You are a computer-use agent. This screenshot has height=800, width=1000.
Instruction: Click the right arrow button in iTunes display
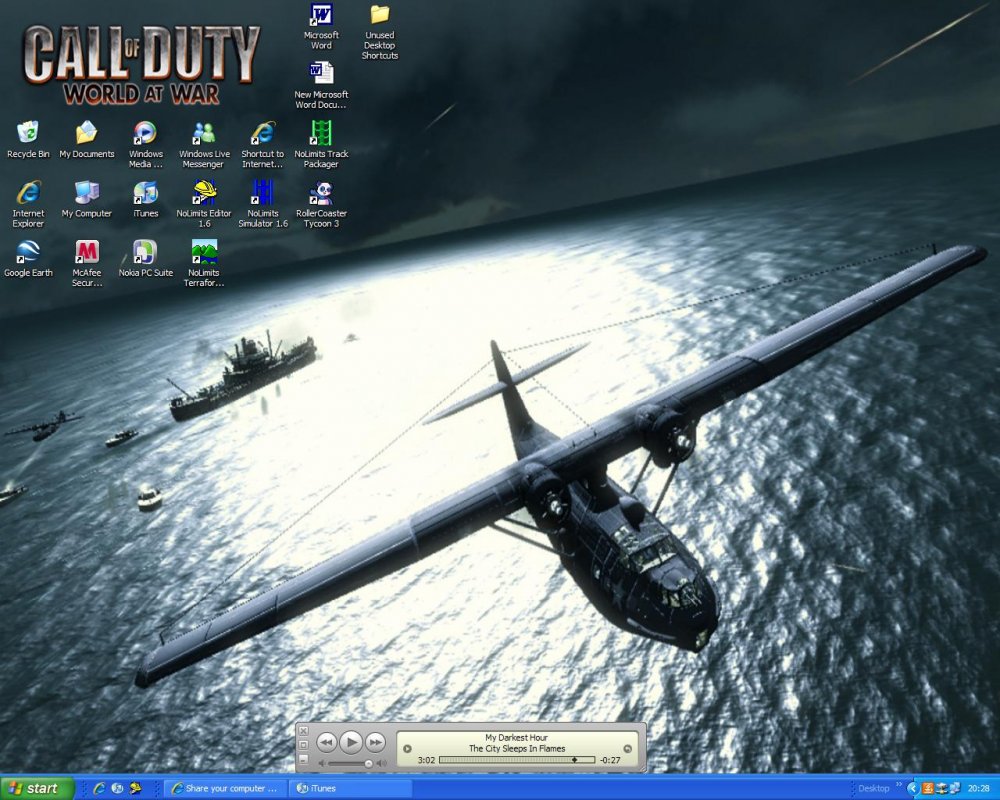click(627, 748)
